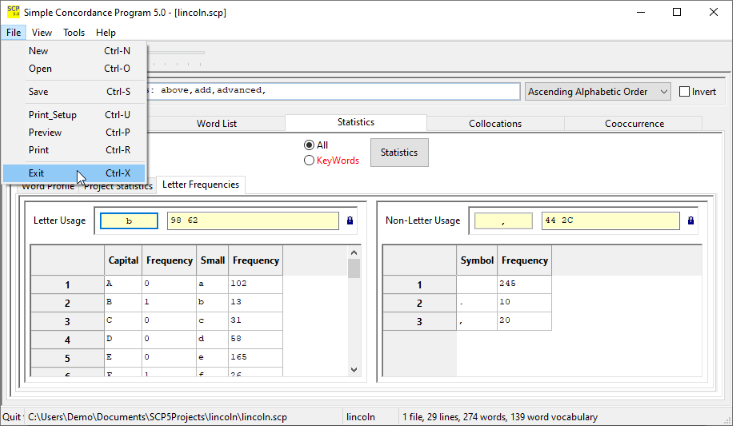Viewport: 733px width, 426px height.
Task: Select Save in the File menu
Action: pyautogui.click(x=38, y=92)
